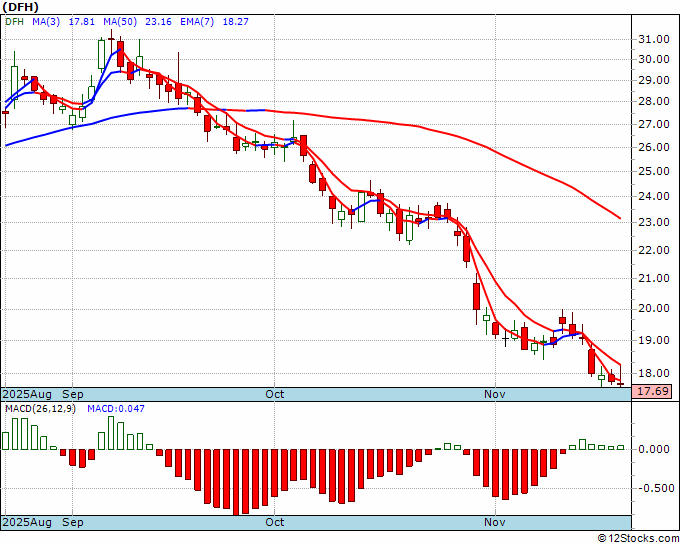The height and width of the screenshot is (546, 680).
Task: Click the 31.00 price axis label
Action: 654,39
